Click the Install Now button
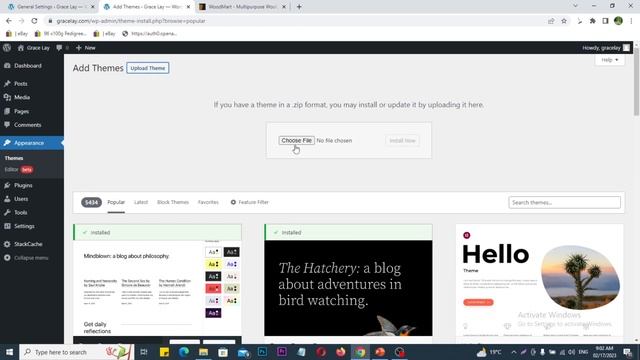Viewport: 640px width, 360px height. pos(402,140)
